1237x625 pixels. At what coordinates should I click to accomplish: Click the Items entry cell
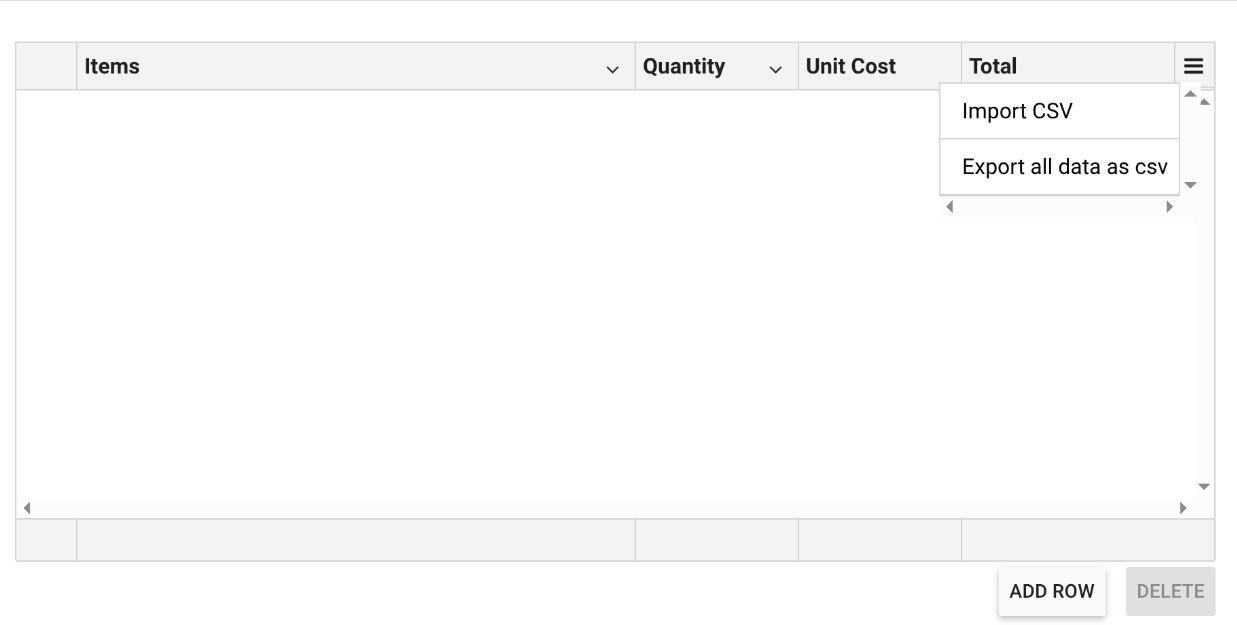[355, 538]
